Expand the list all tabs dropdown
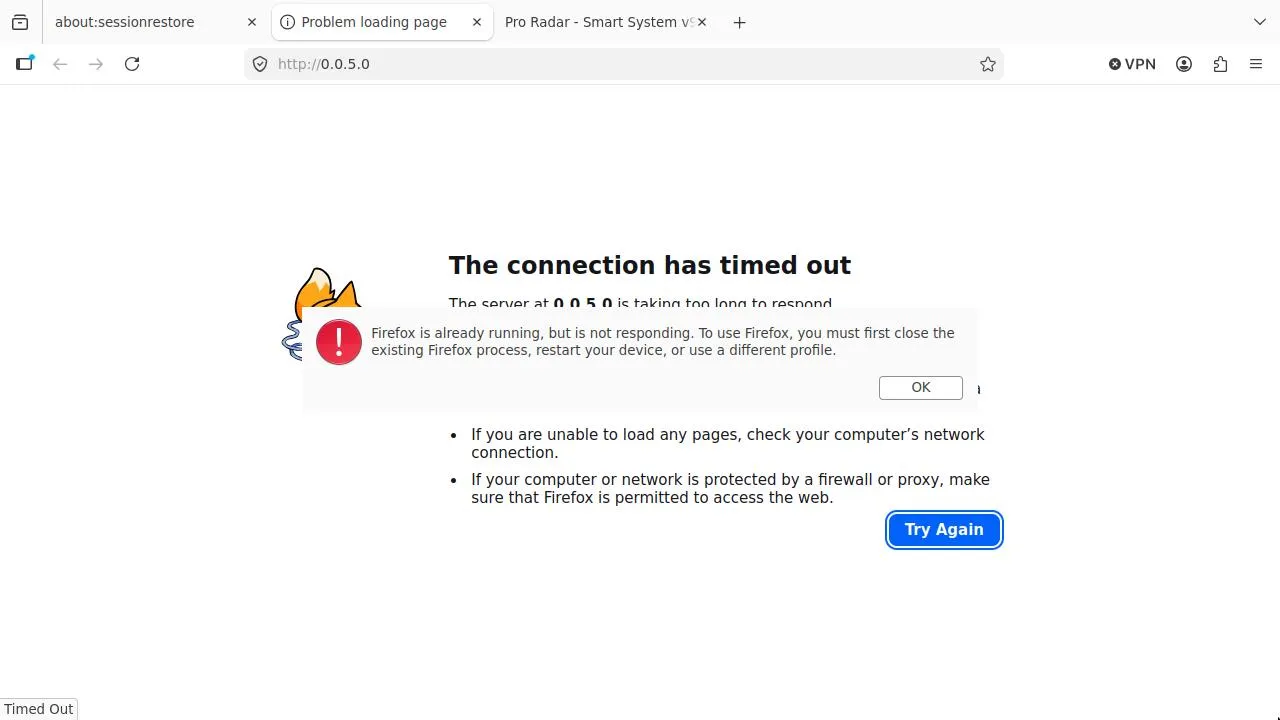Image resolution: width=1280 pixels, height=720 pixels. point(1260,22)
